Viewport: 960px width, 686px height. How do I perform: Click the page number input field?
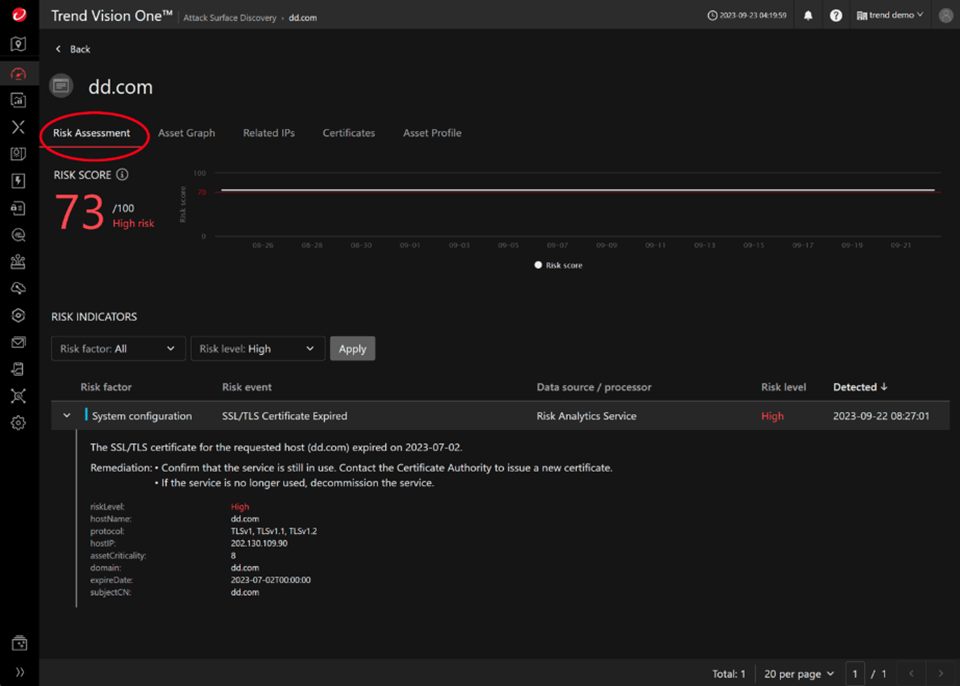[855, 674]
